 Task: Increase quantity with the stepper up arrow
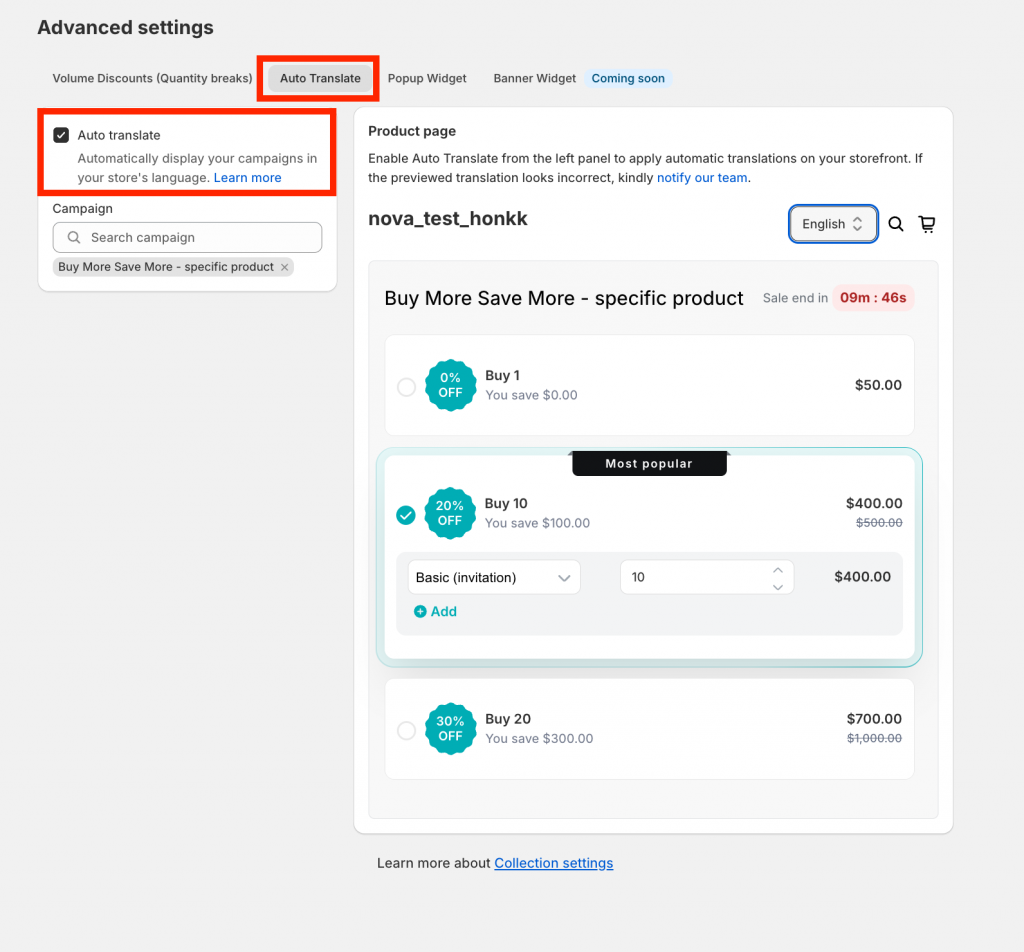click(x=778, y=570)
